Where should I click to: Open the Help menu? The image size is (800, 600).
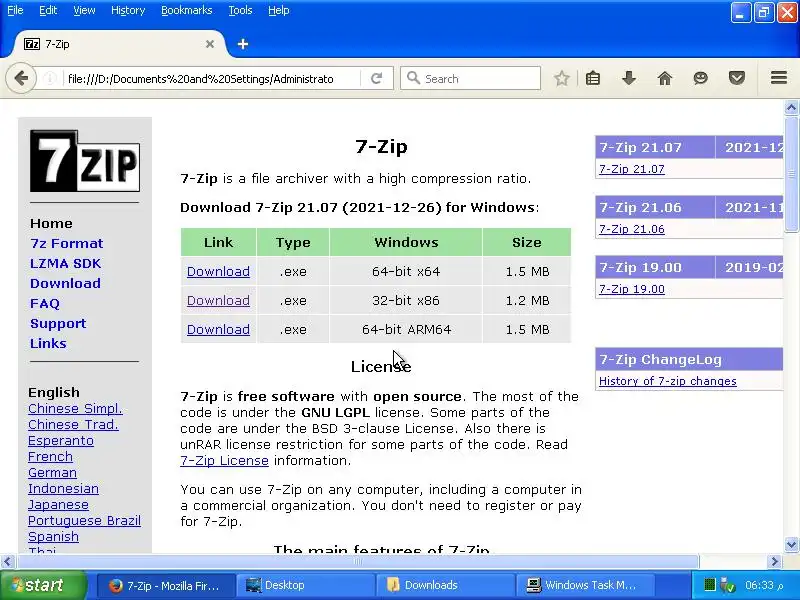[279, 10]
